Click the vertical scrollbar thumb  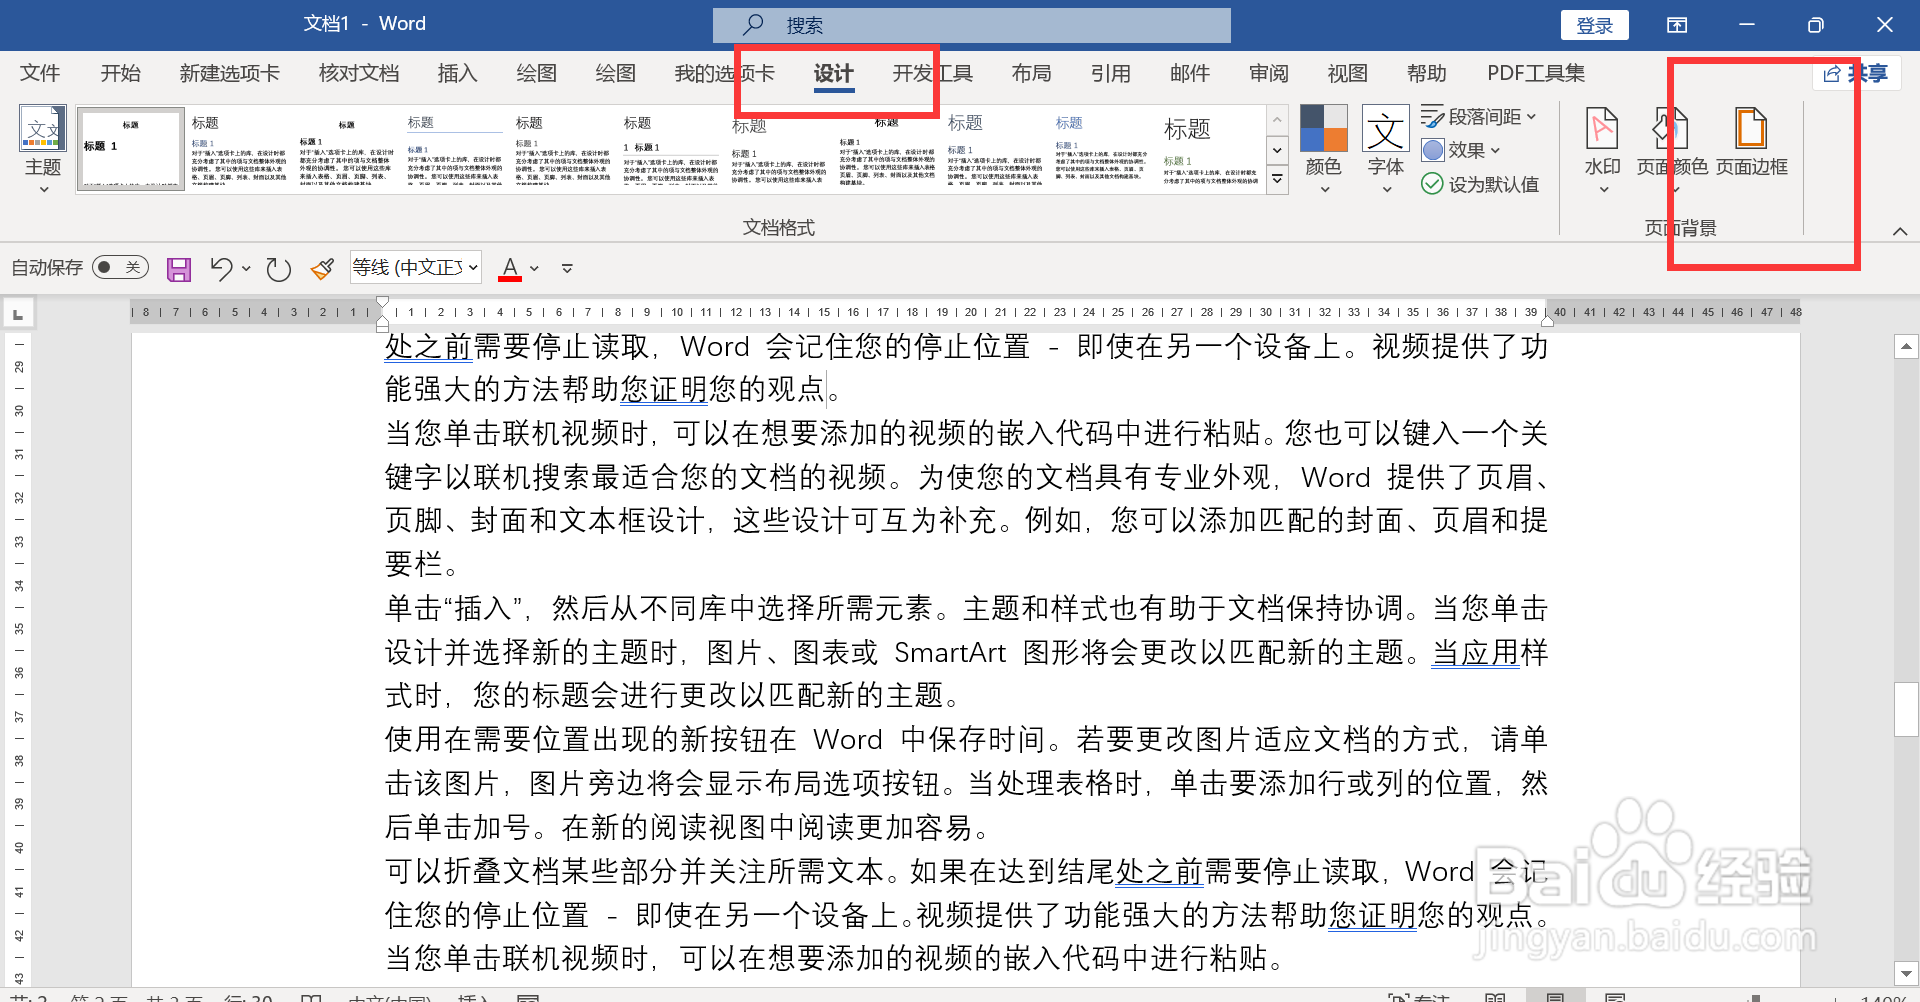tap(1906, 709)
